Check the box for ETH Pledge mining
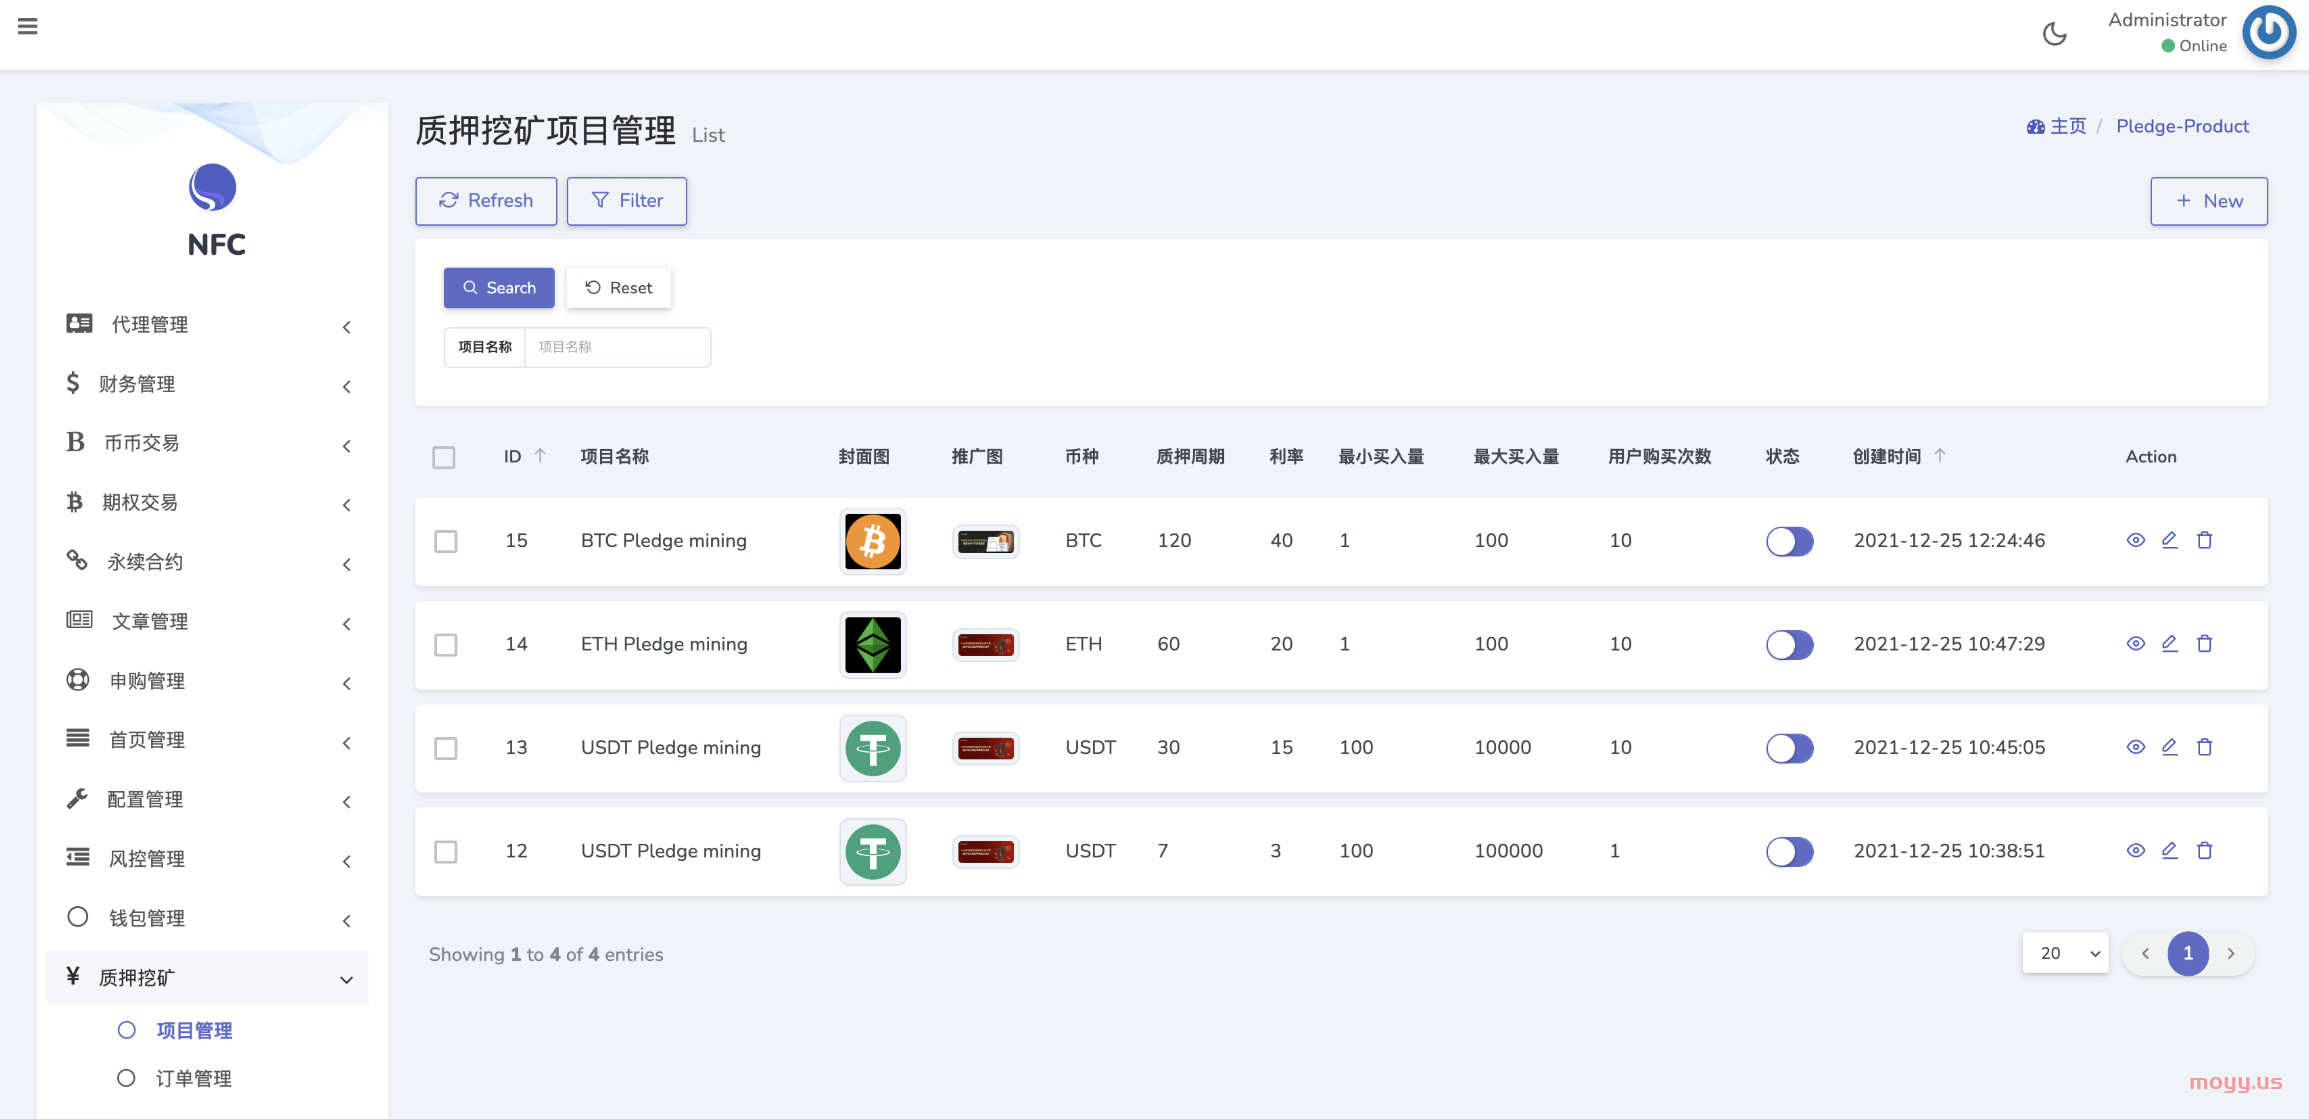Viewport: 2309px width, 1119px height. click(x=446, y=645)
